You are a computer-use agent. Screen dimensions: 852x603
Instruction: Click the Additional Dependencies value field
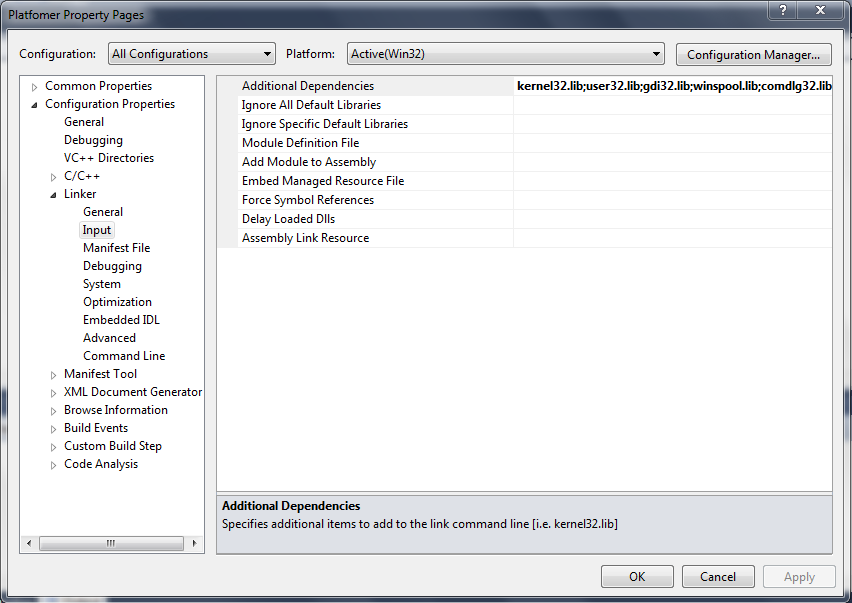pyautogui.click(x=672, y=86)
